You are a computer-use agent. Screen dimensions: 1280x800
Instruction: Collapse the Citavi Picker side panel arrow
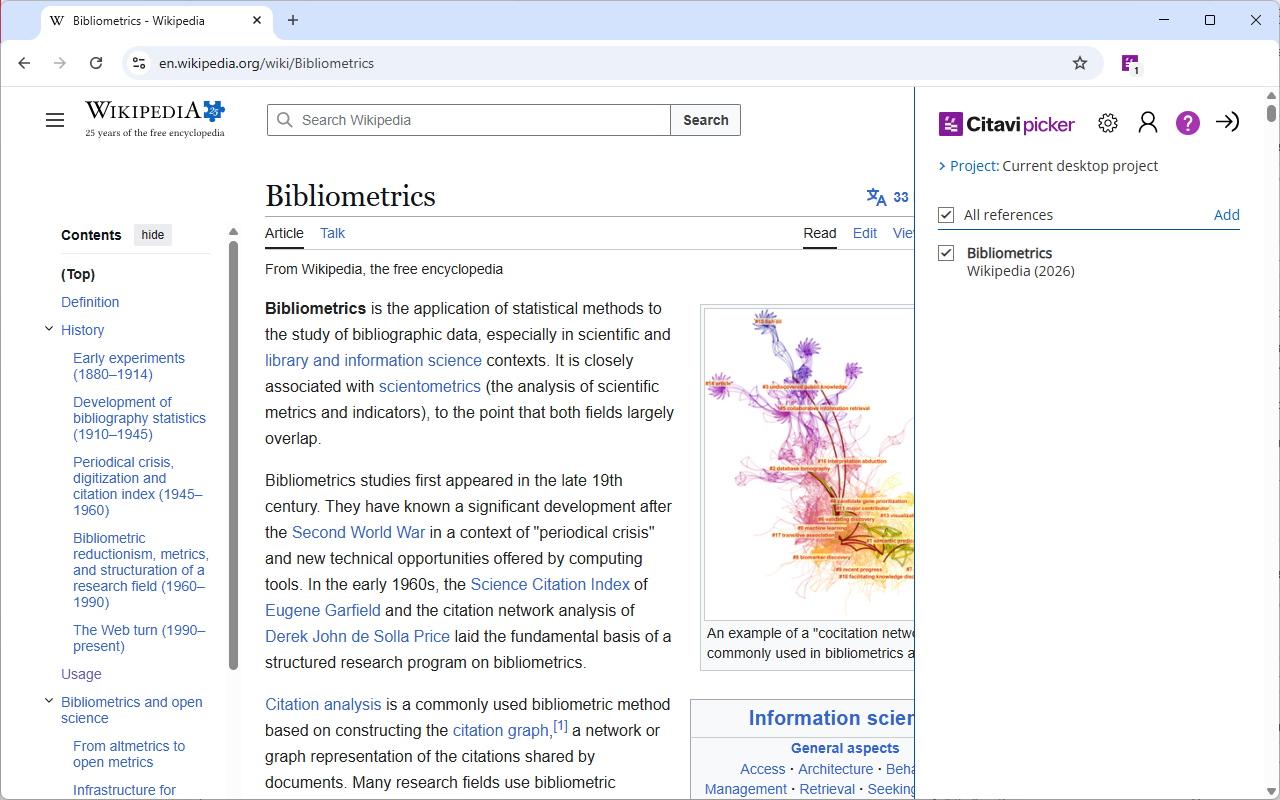(x=1227, y=122)
